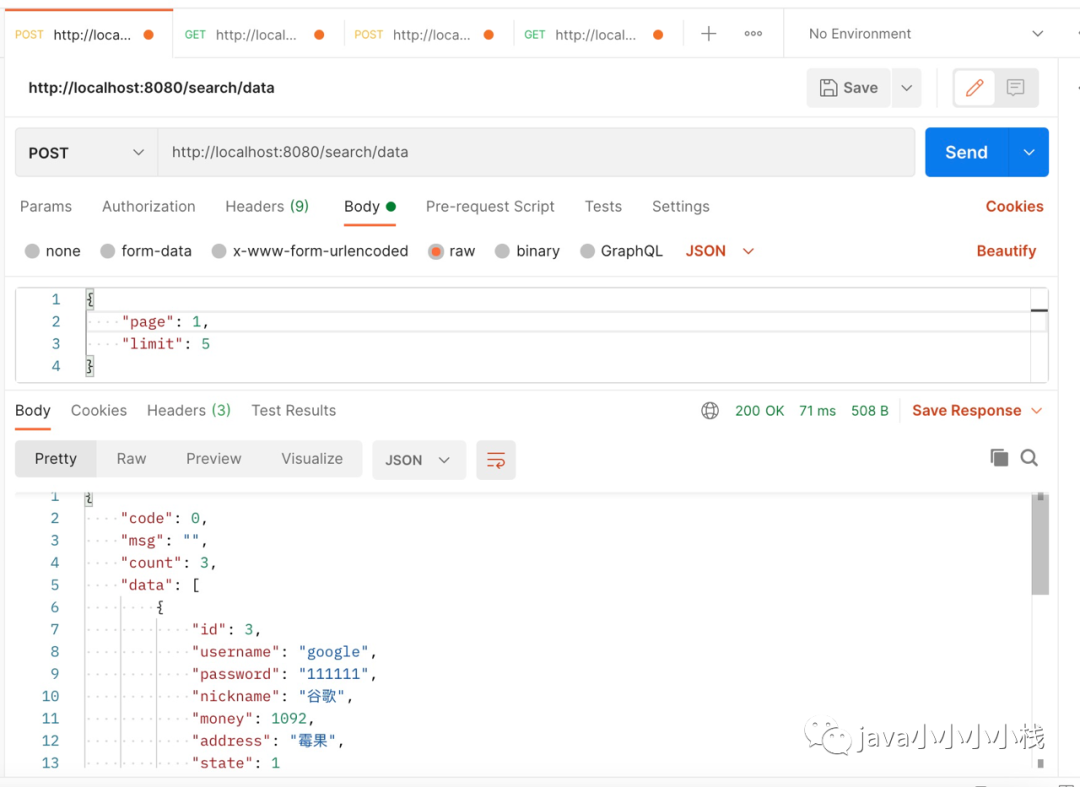The height and width of the screenshot is (787, 1080).
Task: Select the none body type
Action: click(x=52, y=251)
